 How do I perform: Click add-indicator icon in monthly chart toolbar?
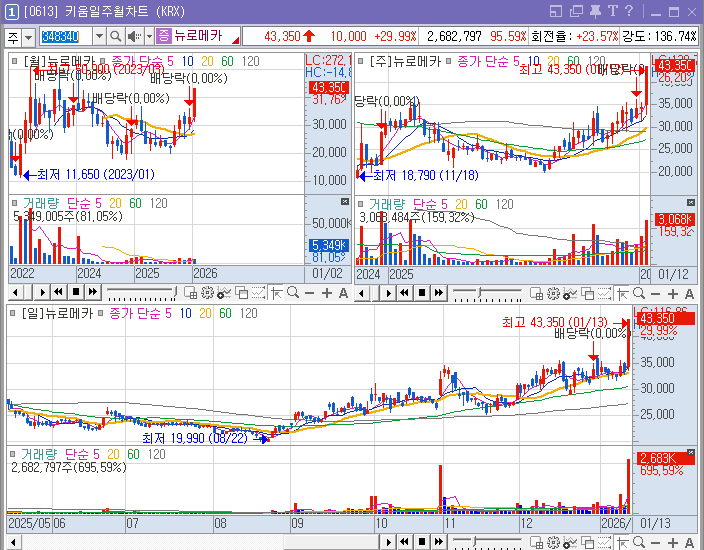pyautogui.click(x=224, y=293)
